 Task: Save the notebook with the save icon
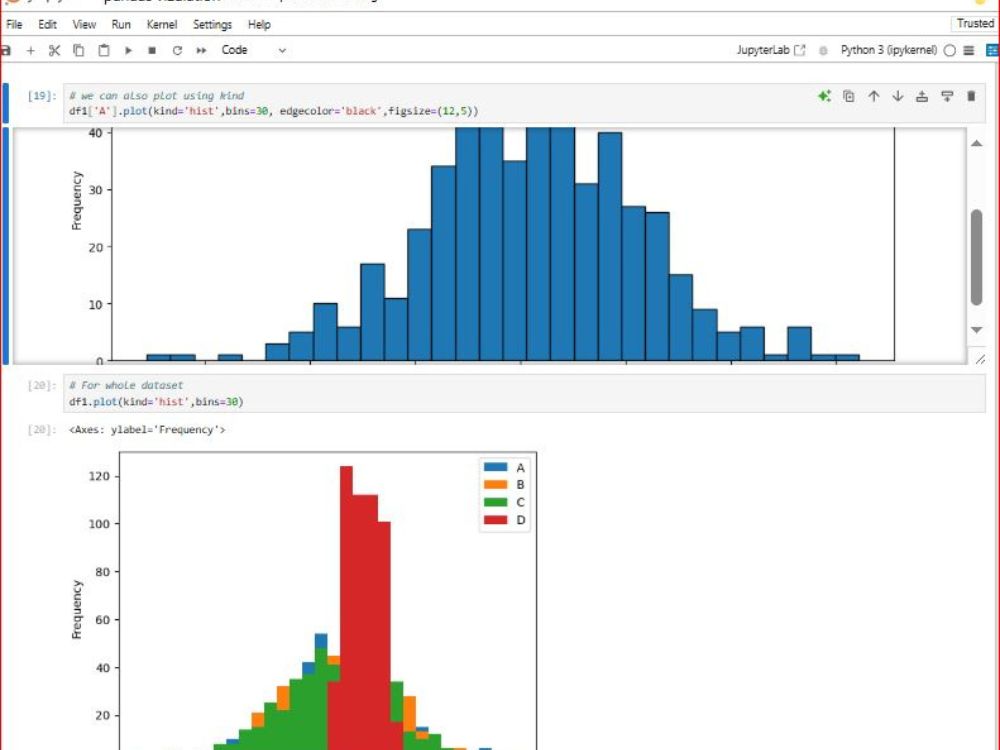[6, 50]
